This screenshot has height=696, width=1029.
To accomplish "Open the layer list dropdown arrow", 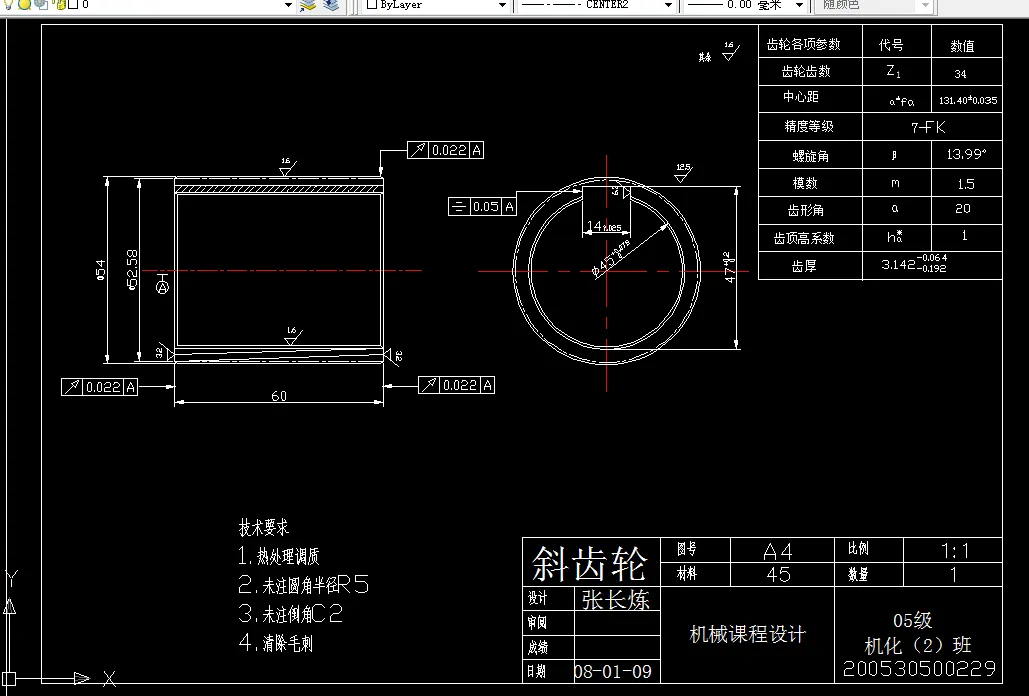I will pos(287,5).
